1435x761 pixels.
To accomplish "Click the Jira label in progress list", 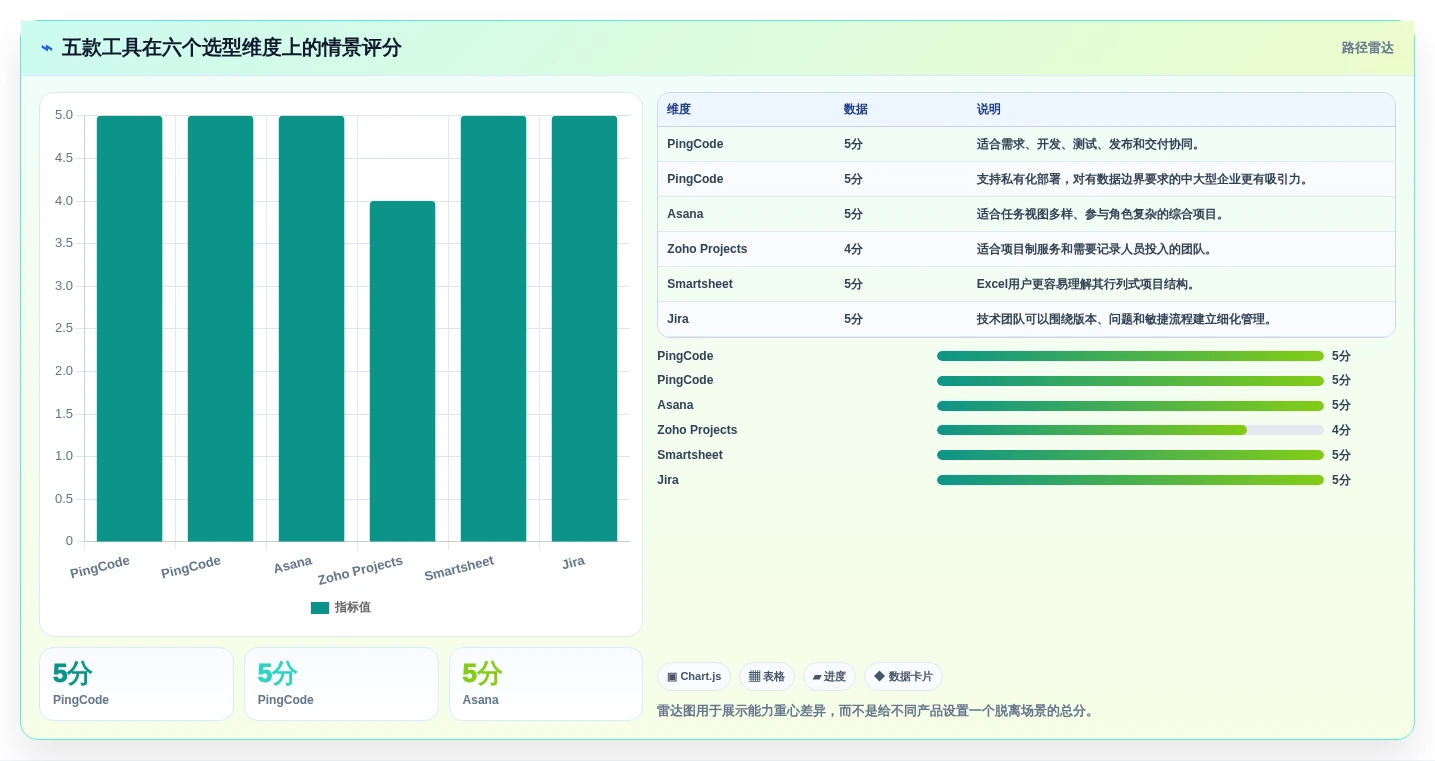I will click(668, 480).
